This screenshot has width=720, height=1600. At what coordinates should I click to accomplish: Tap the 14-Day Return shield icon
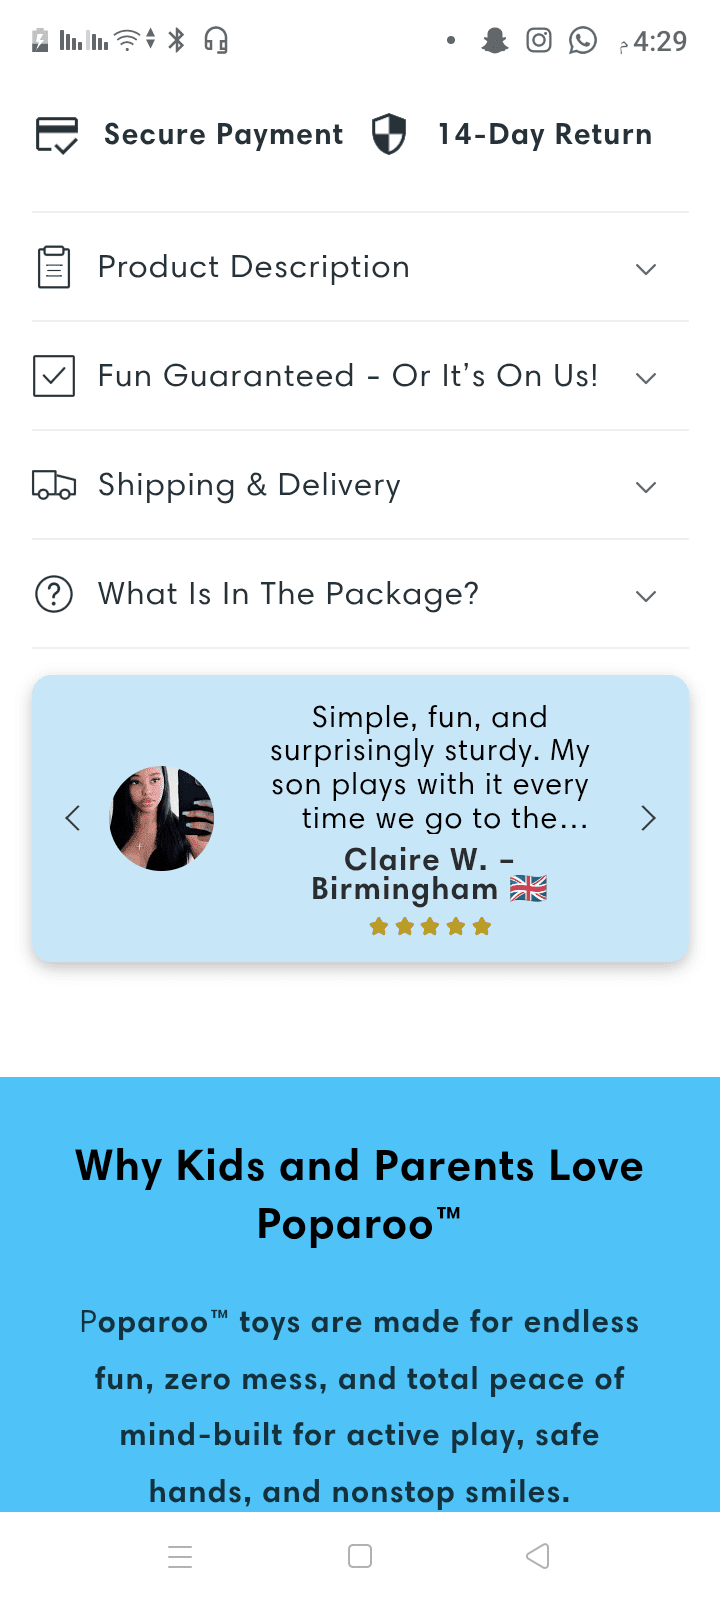pyautogui.click(x=389, y=134)
